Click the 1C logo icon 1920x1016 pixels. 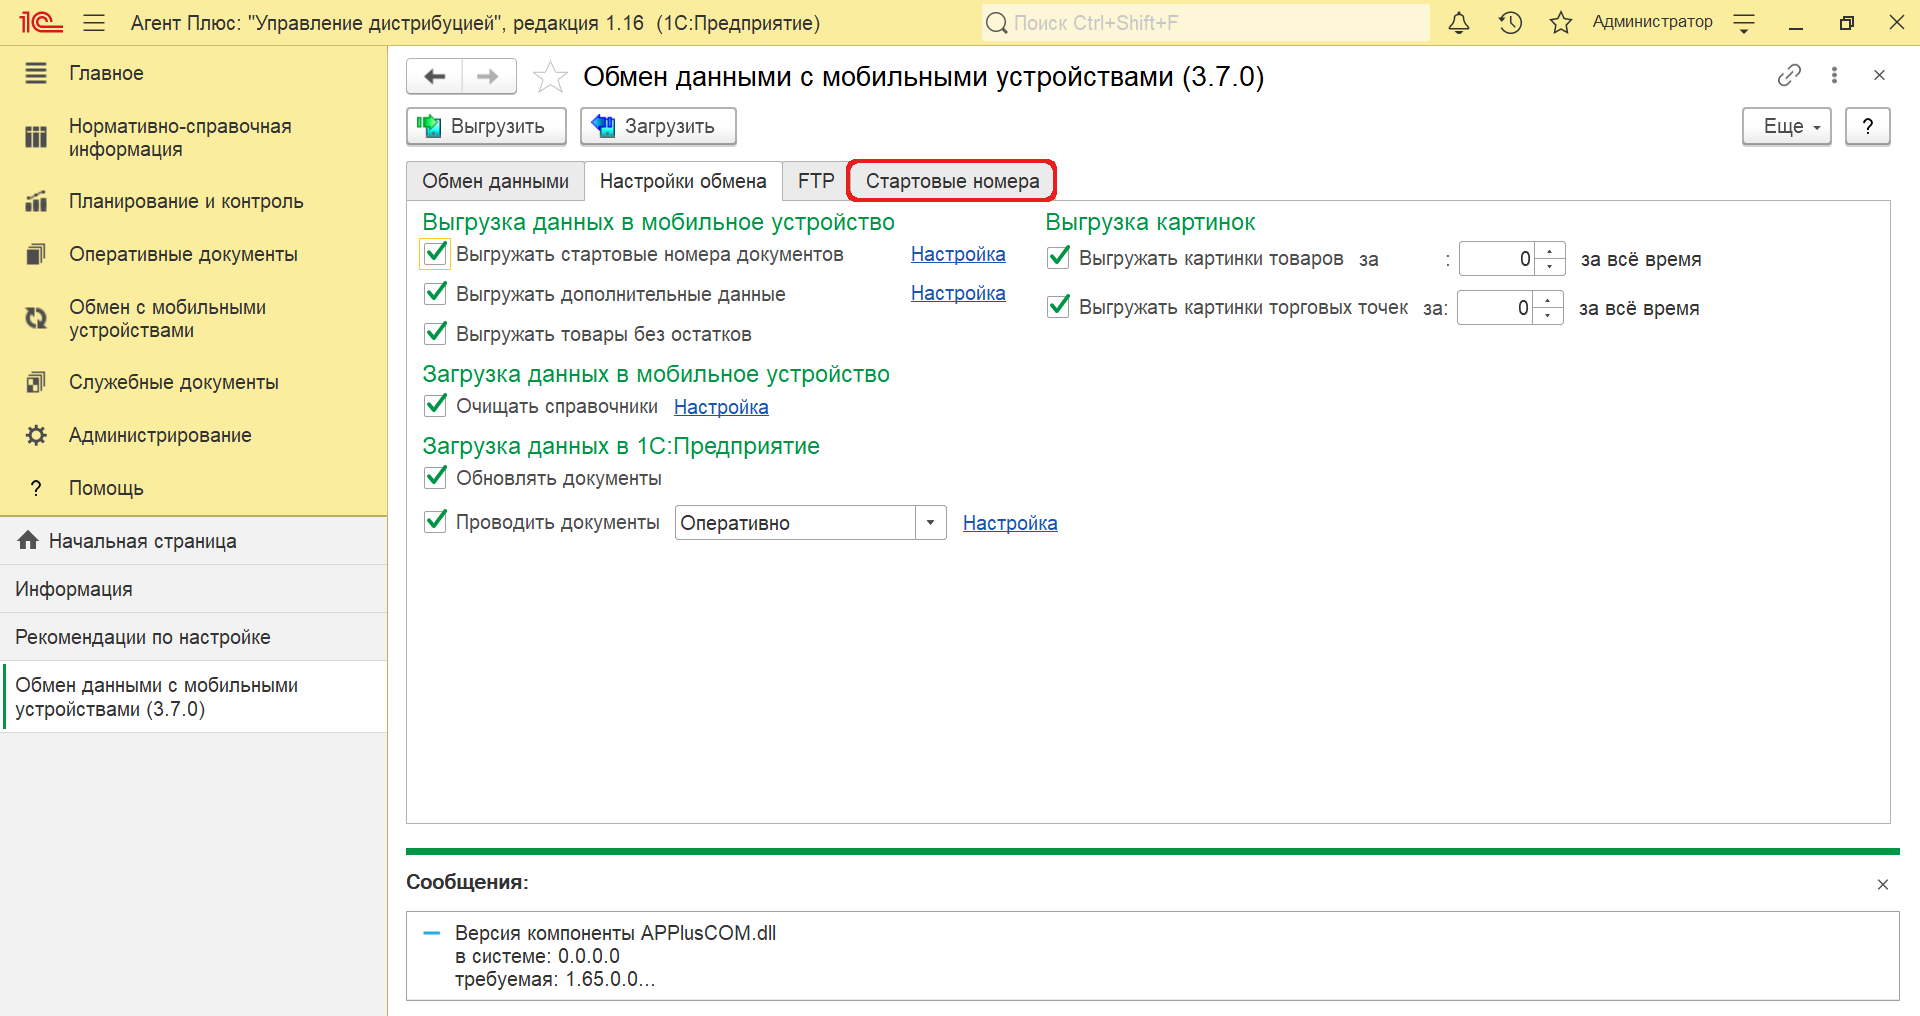coord(41,22)
